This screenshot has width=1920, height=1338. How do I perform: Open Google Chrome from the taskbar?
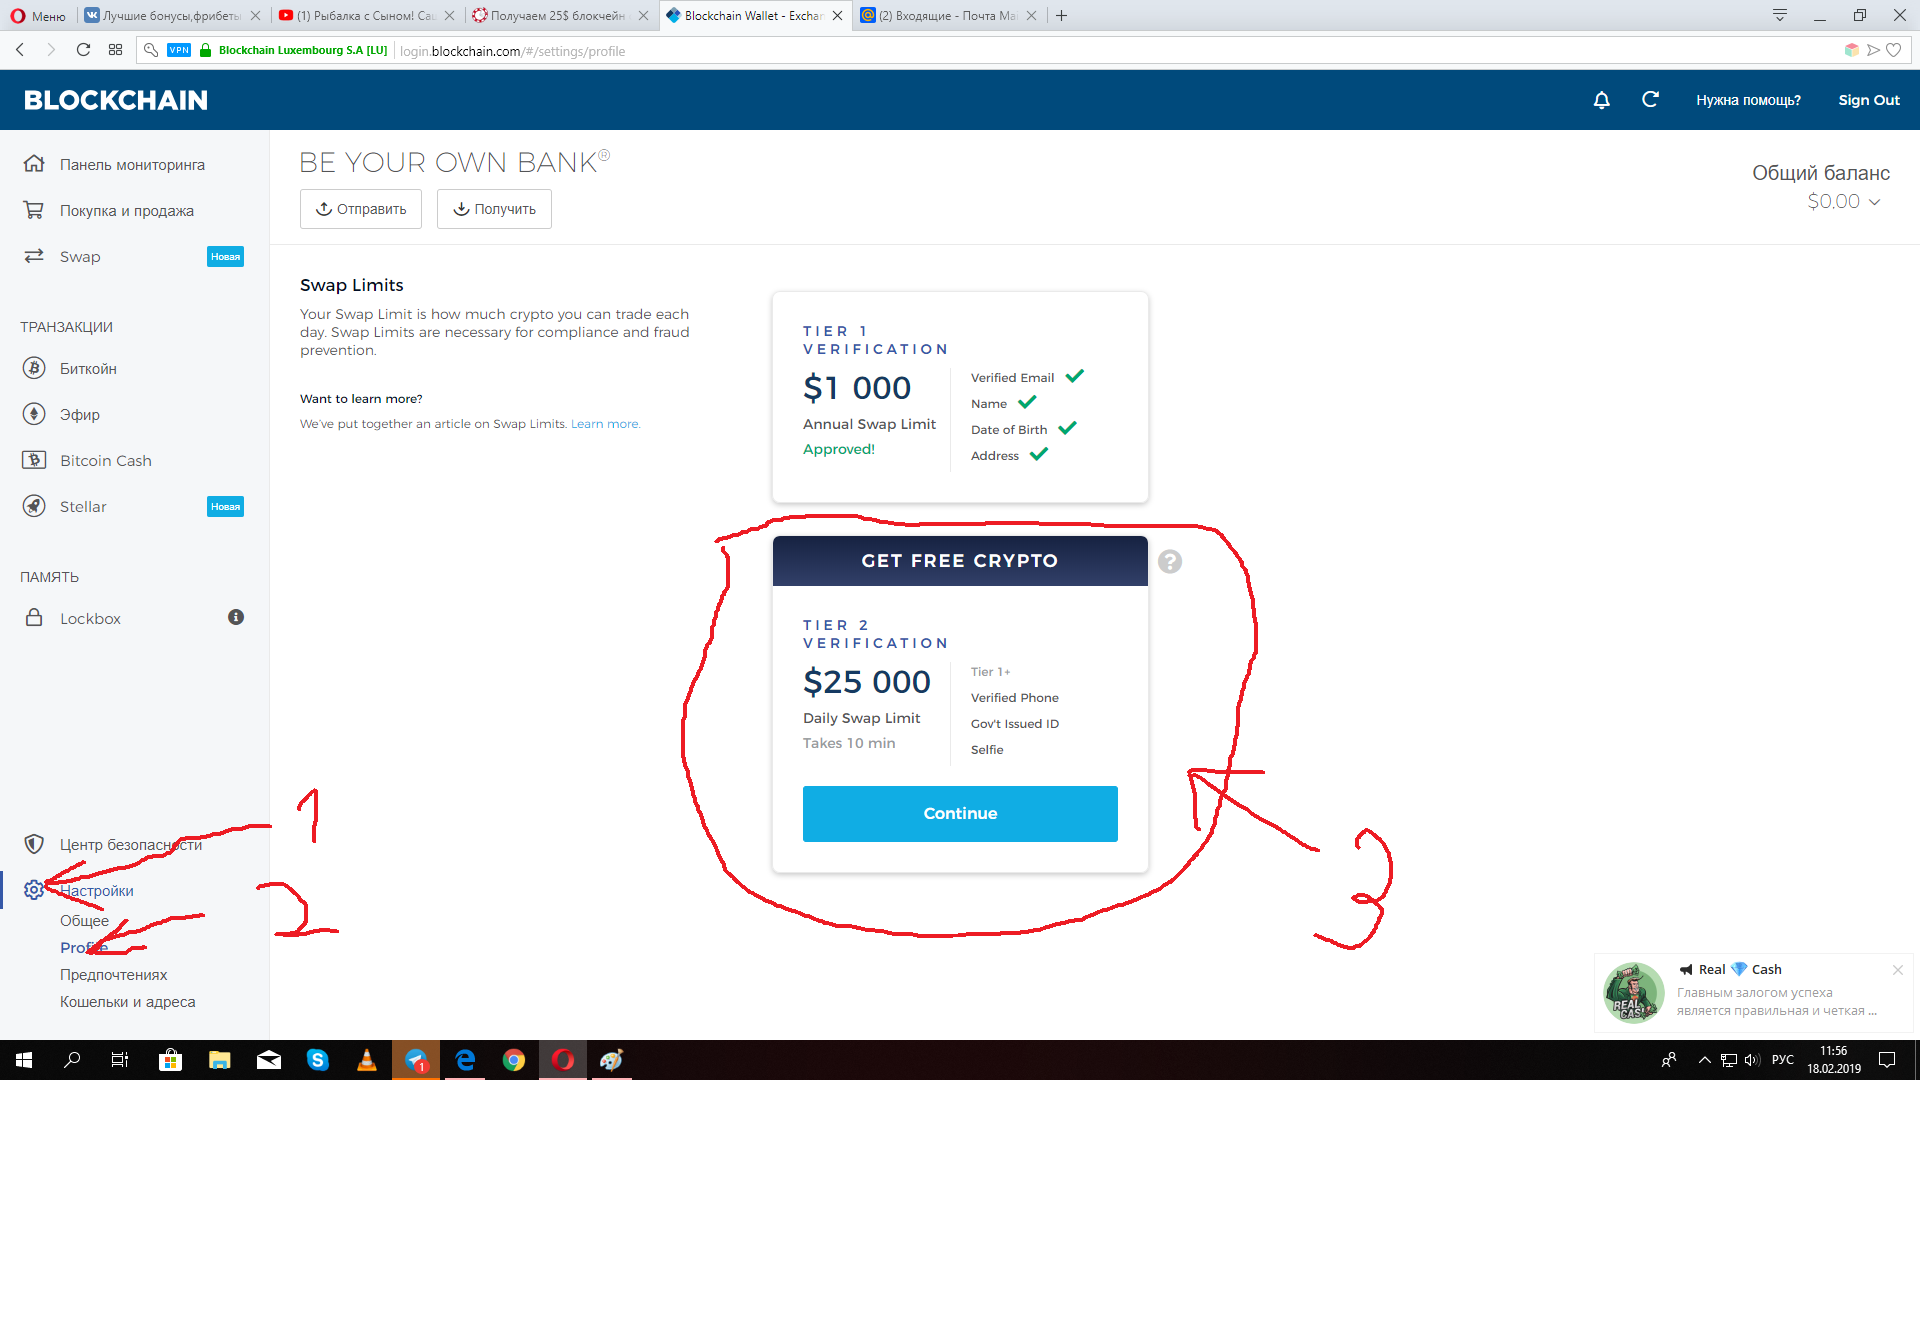[x=514, y=1060]
